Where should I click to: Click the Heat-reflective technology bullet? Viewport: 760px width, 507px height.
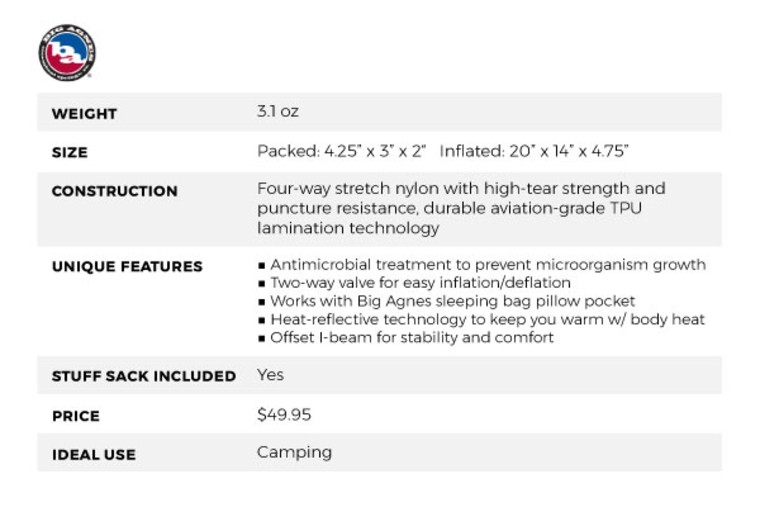tap(487, 319)
